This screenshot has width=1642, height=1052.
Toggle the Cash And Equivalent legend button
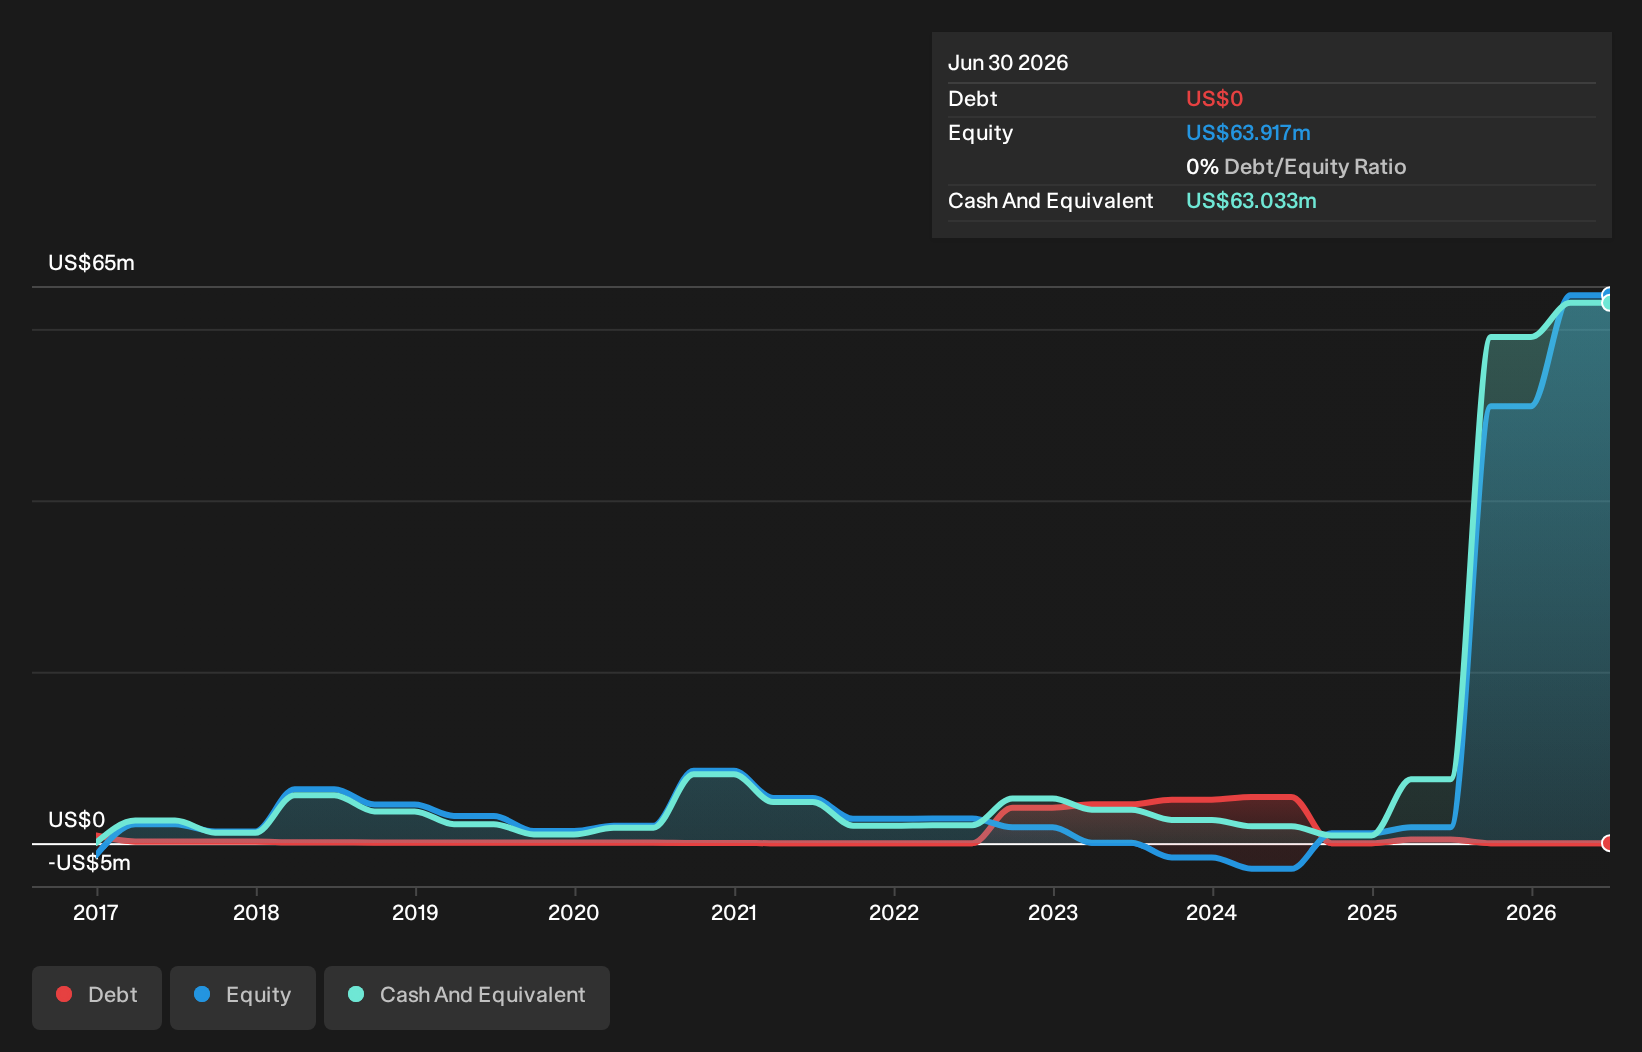coord(467,997)
